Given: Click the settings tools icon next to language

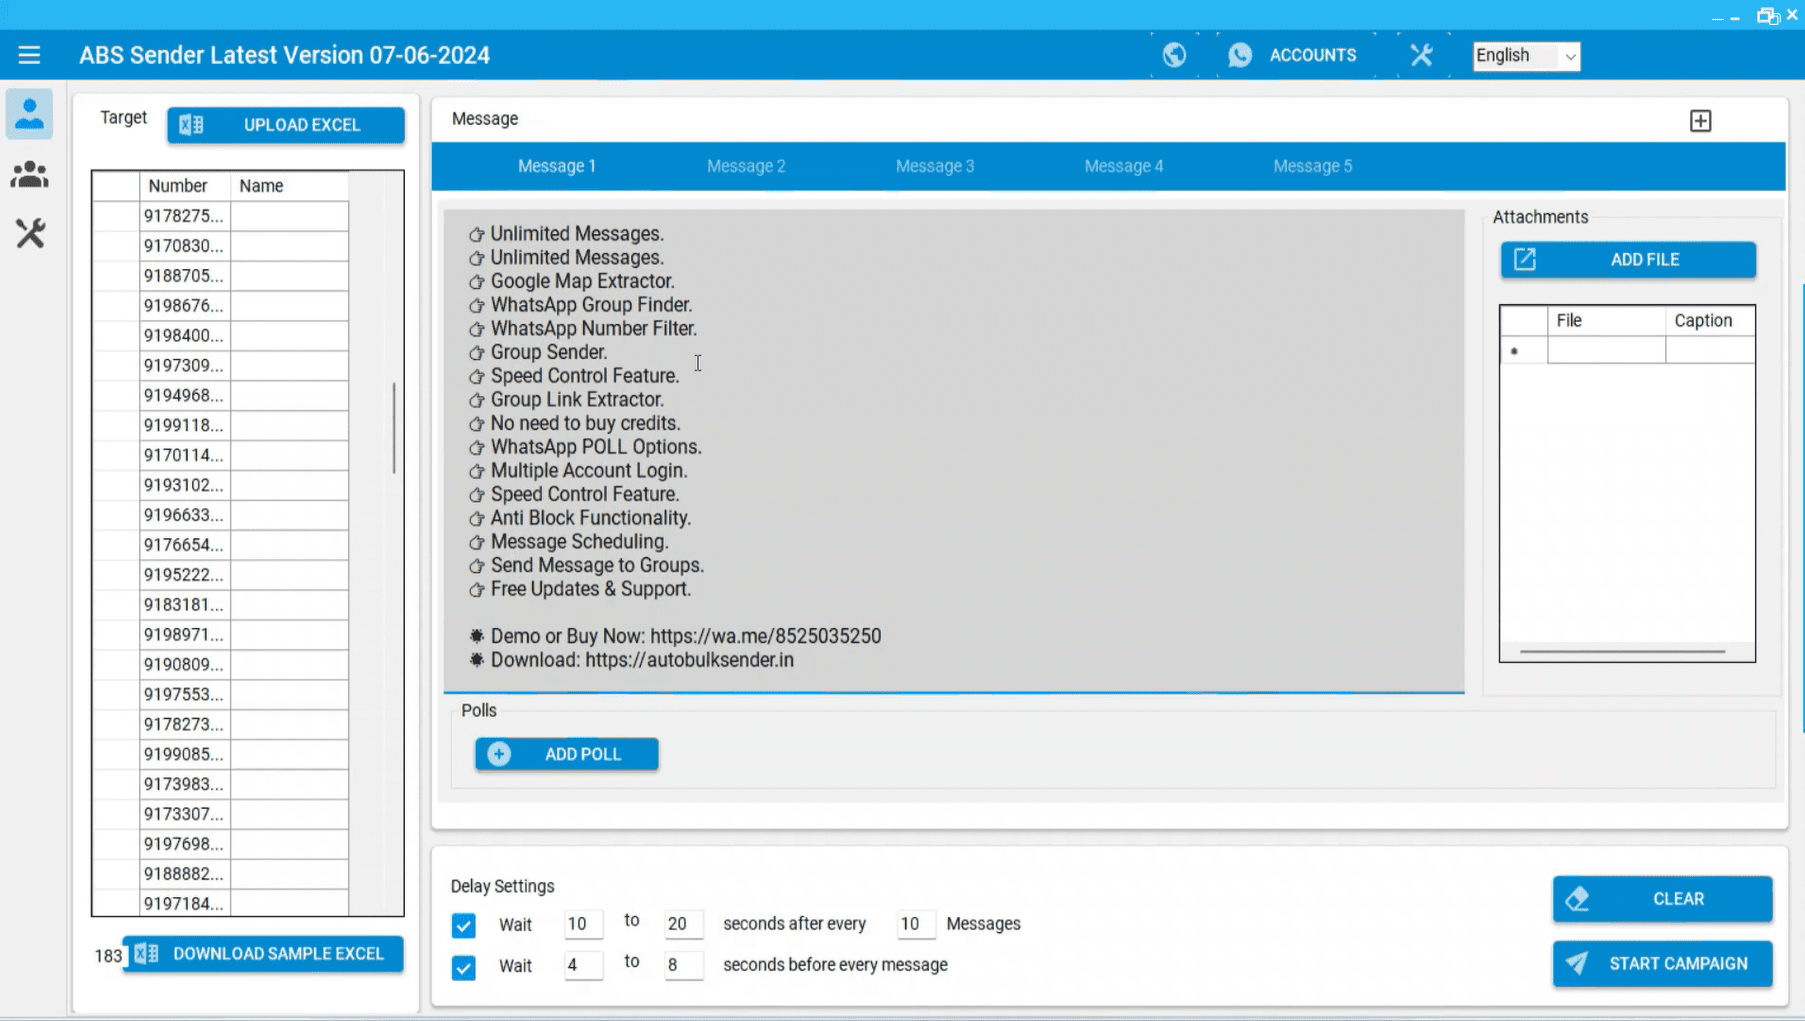Looking at the screenshot, I should point(1421,55).
